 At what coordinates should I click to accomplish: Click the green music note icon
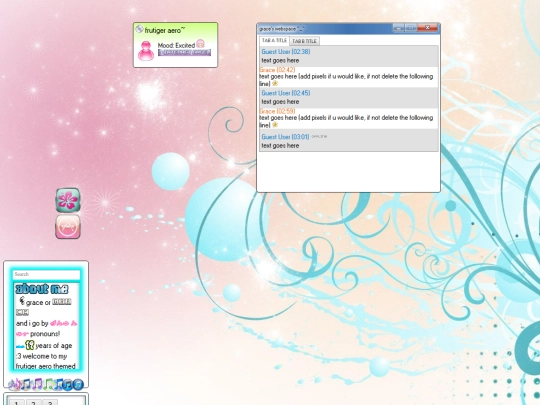click(49, 384)
